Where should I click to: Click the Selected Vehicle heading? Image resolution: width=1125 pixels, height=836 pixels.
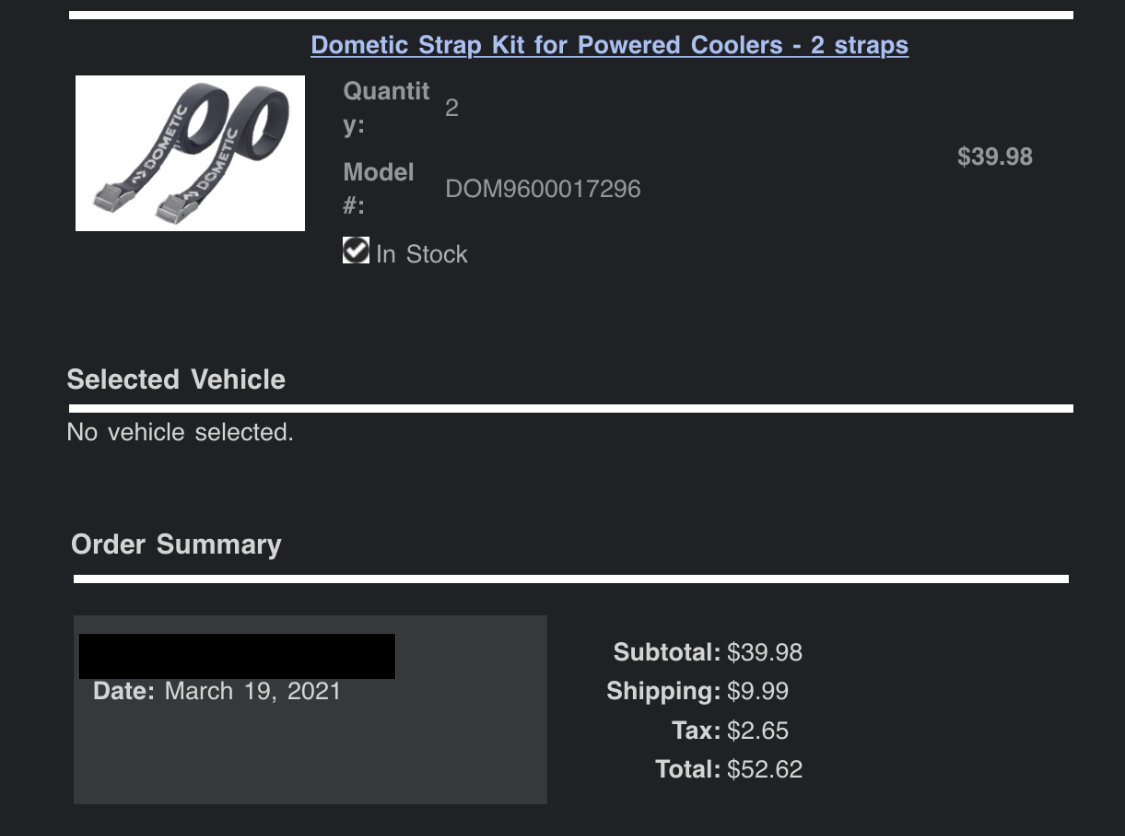(x=176, y=380)
